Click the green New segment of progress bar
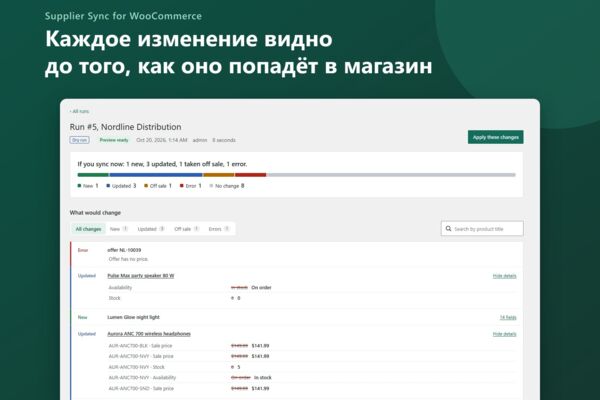 [x=93, y=175]
